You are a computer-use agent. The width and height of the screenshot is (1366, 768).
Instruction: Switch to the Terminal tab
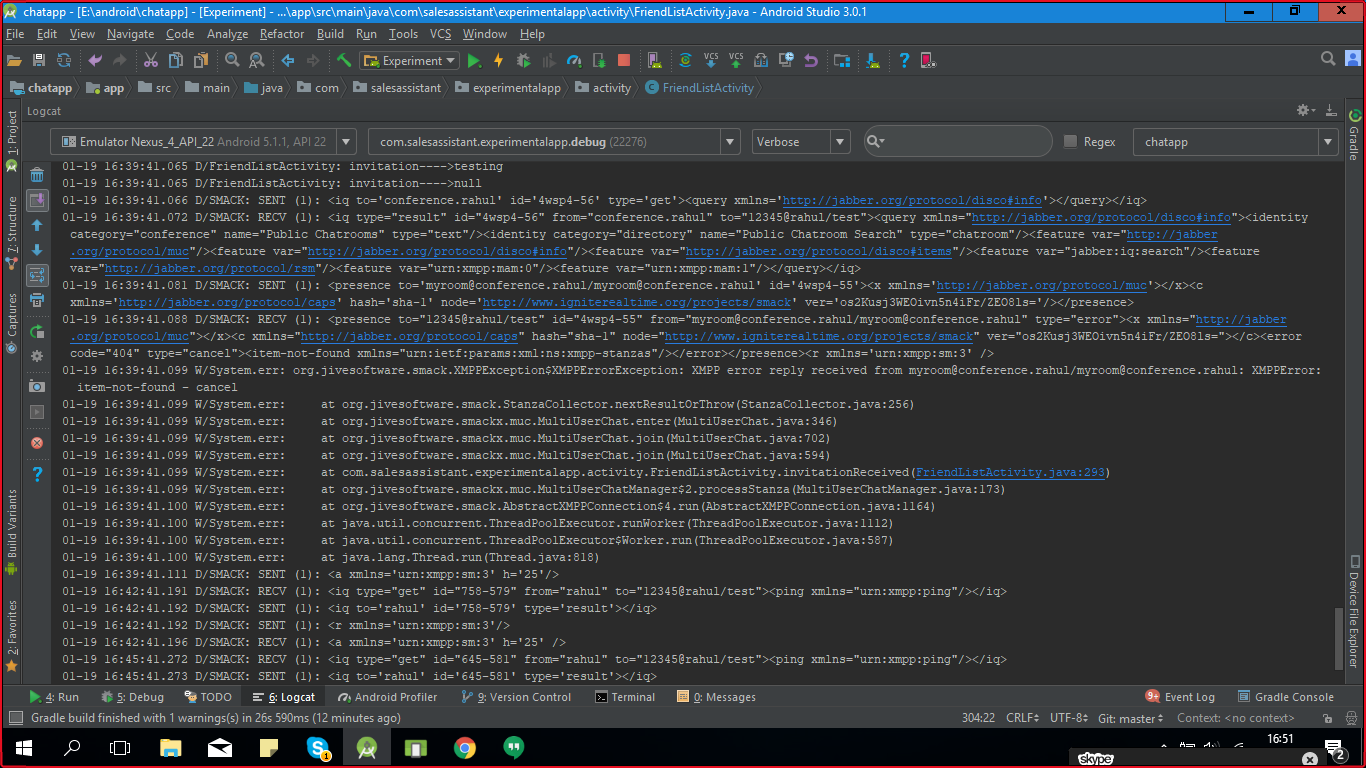pos(625,697)
